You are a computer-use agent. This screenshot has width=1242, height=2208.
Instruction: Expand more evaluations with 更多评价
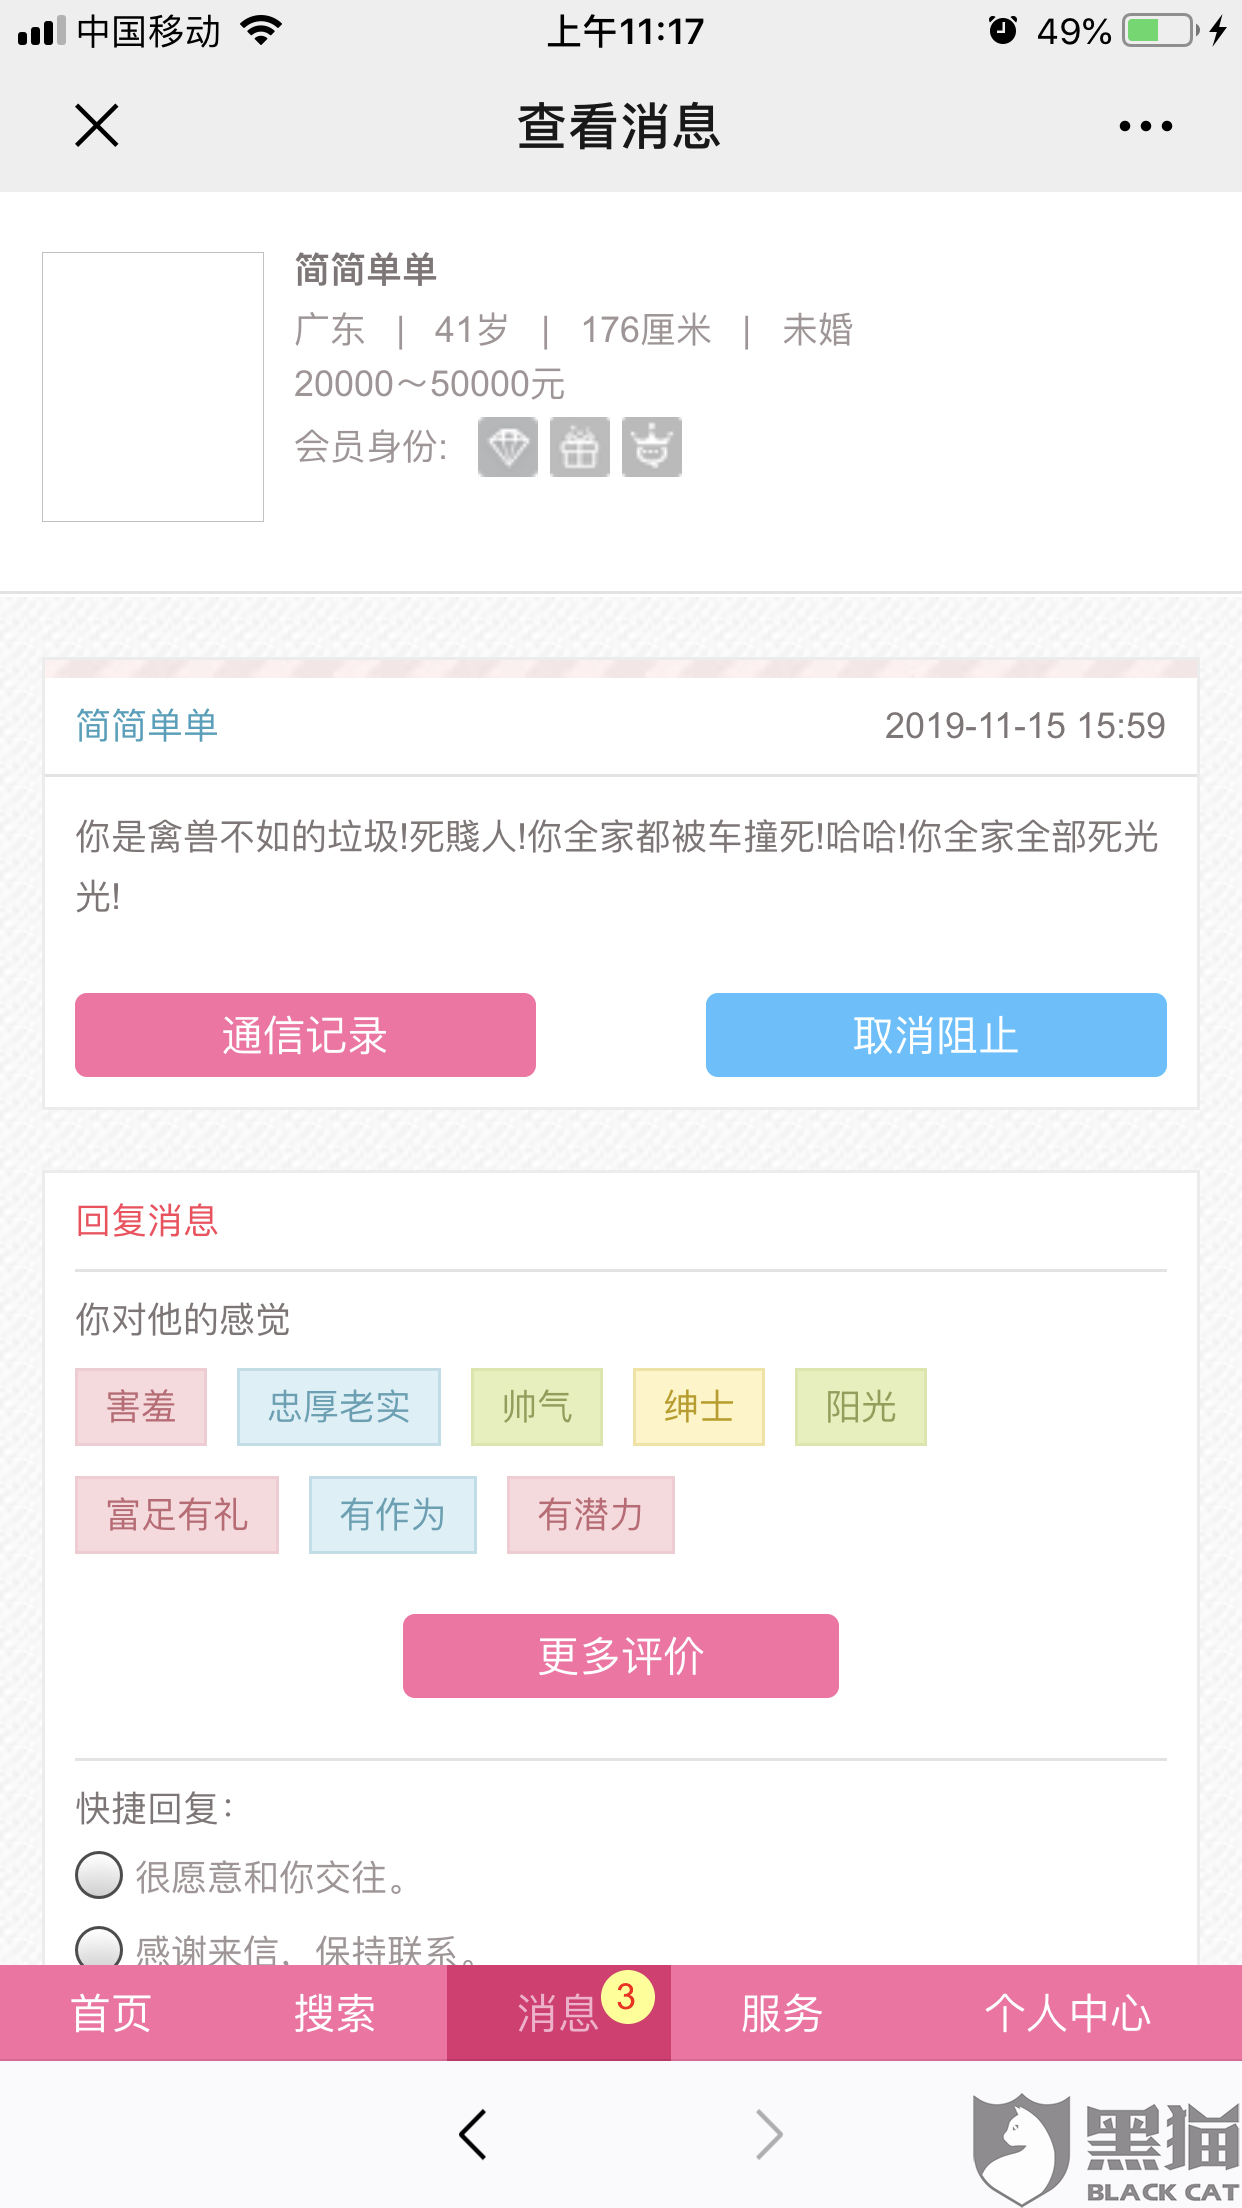620,1656
